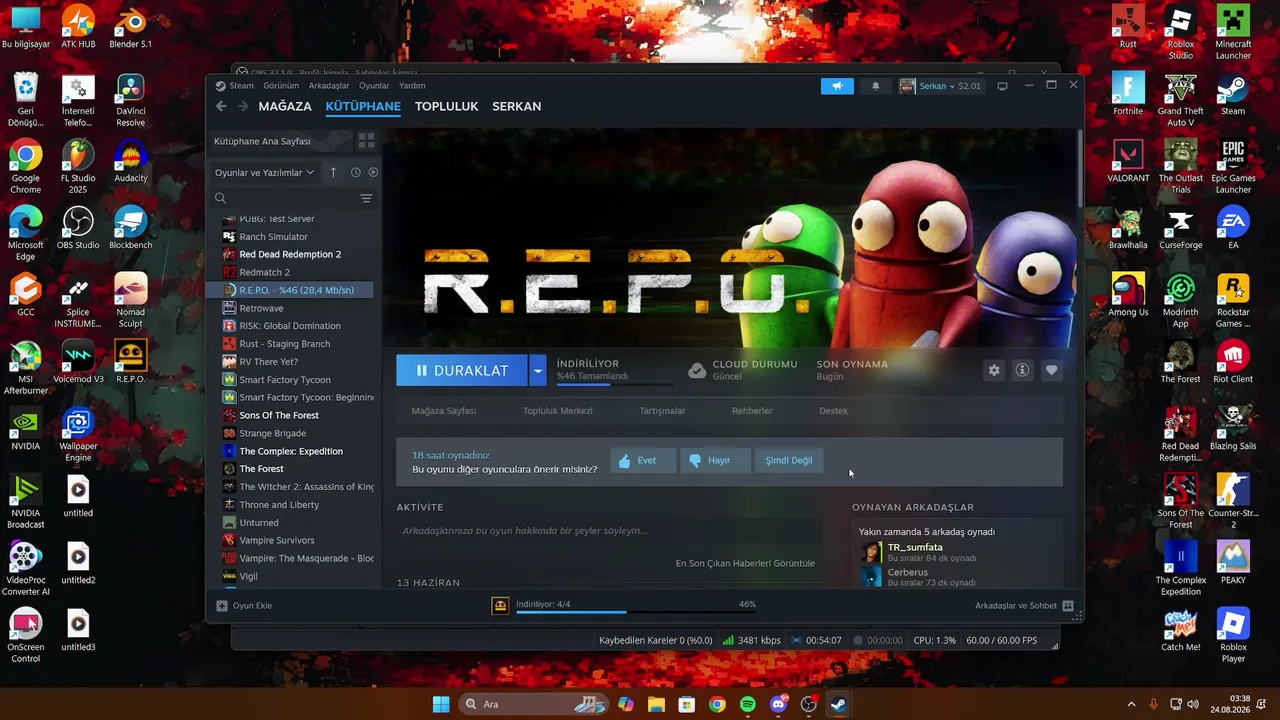This screenshot has height=720, width=1280.
Task: Open the Arkadaşlar menu
Action: (328, 86)
